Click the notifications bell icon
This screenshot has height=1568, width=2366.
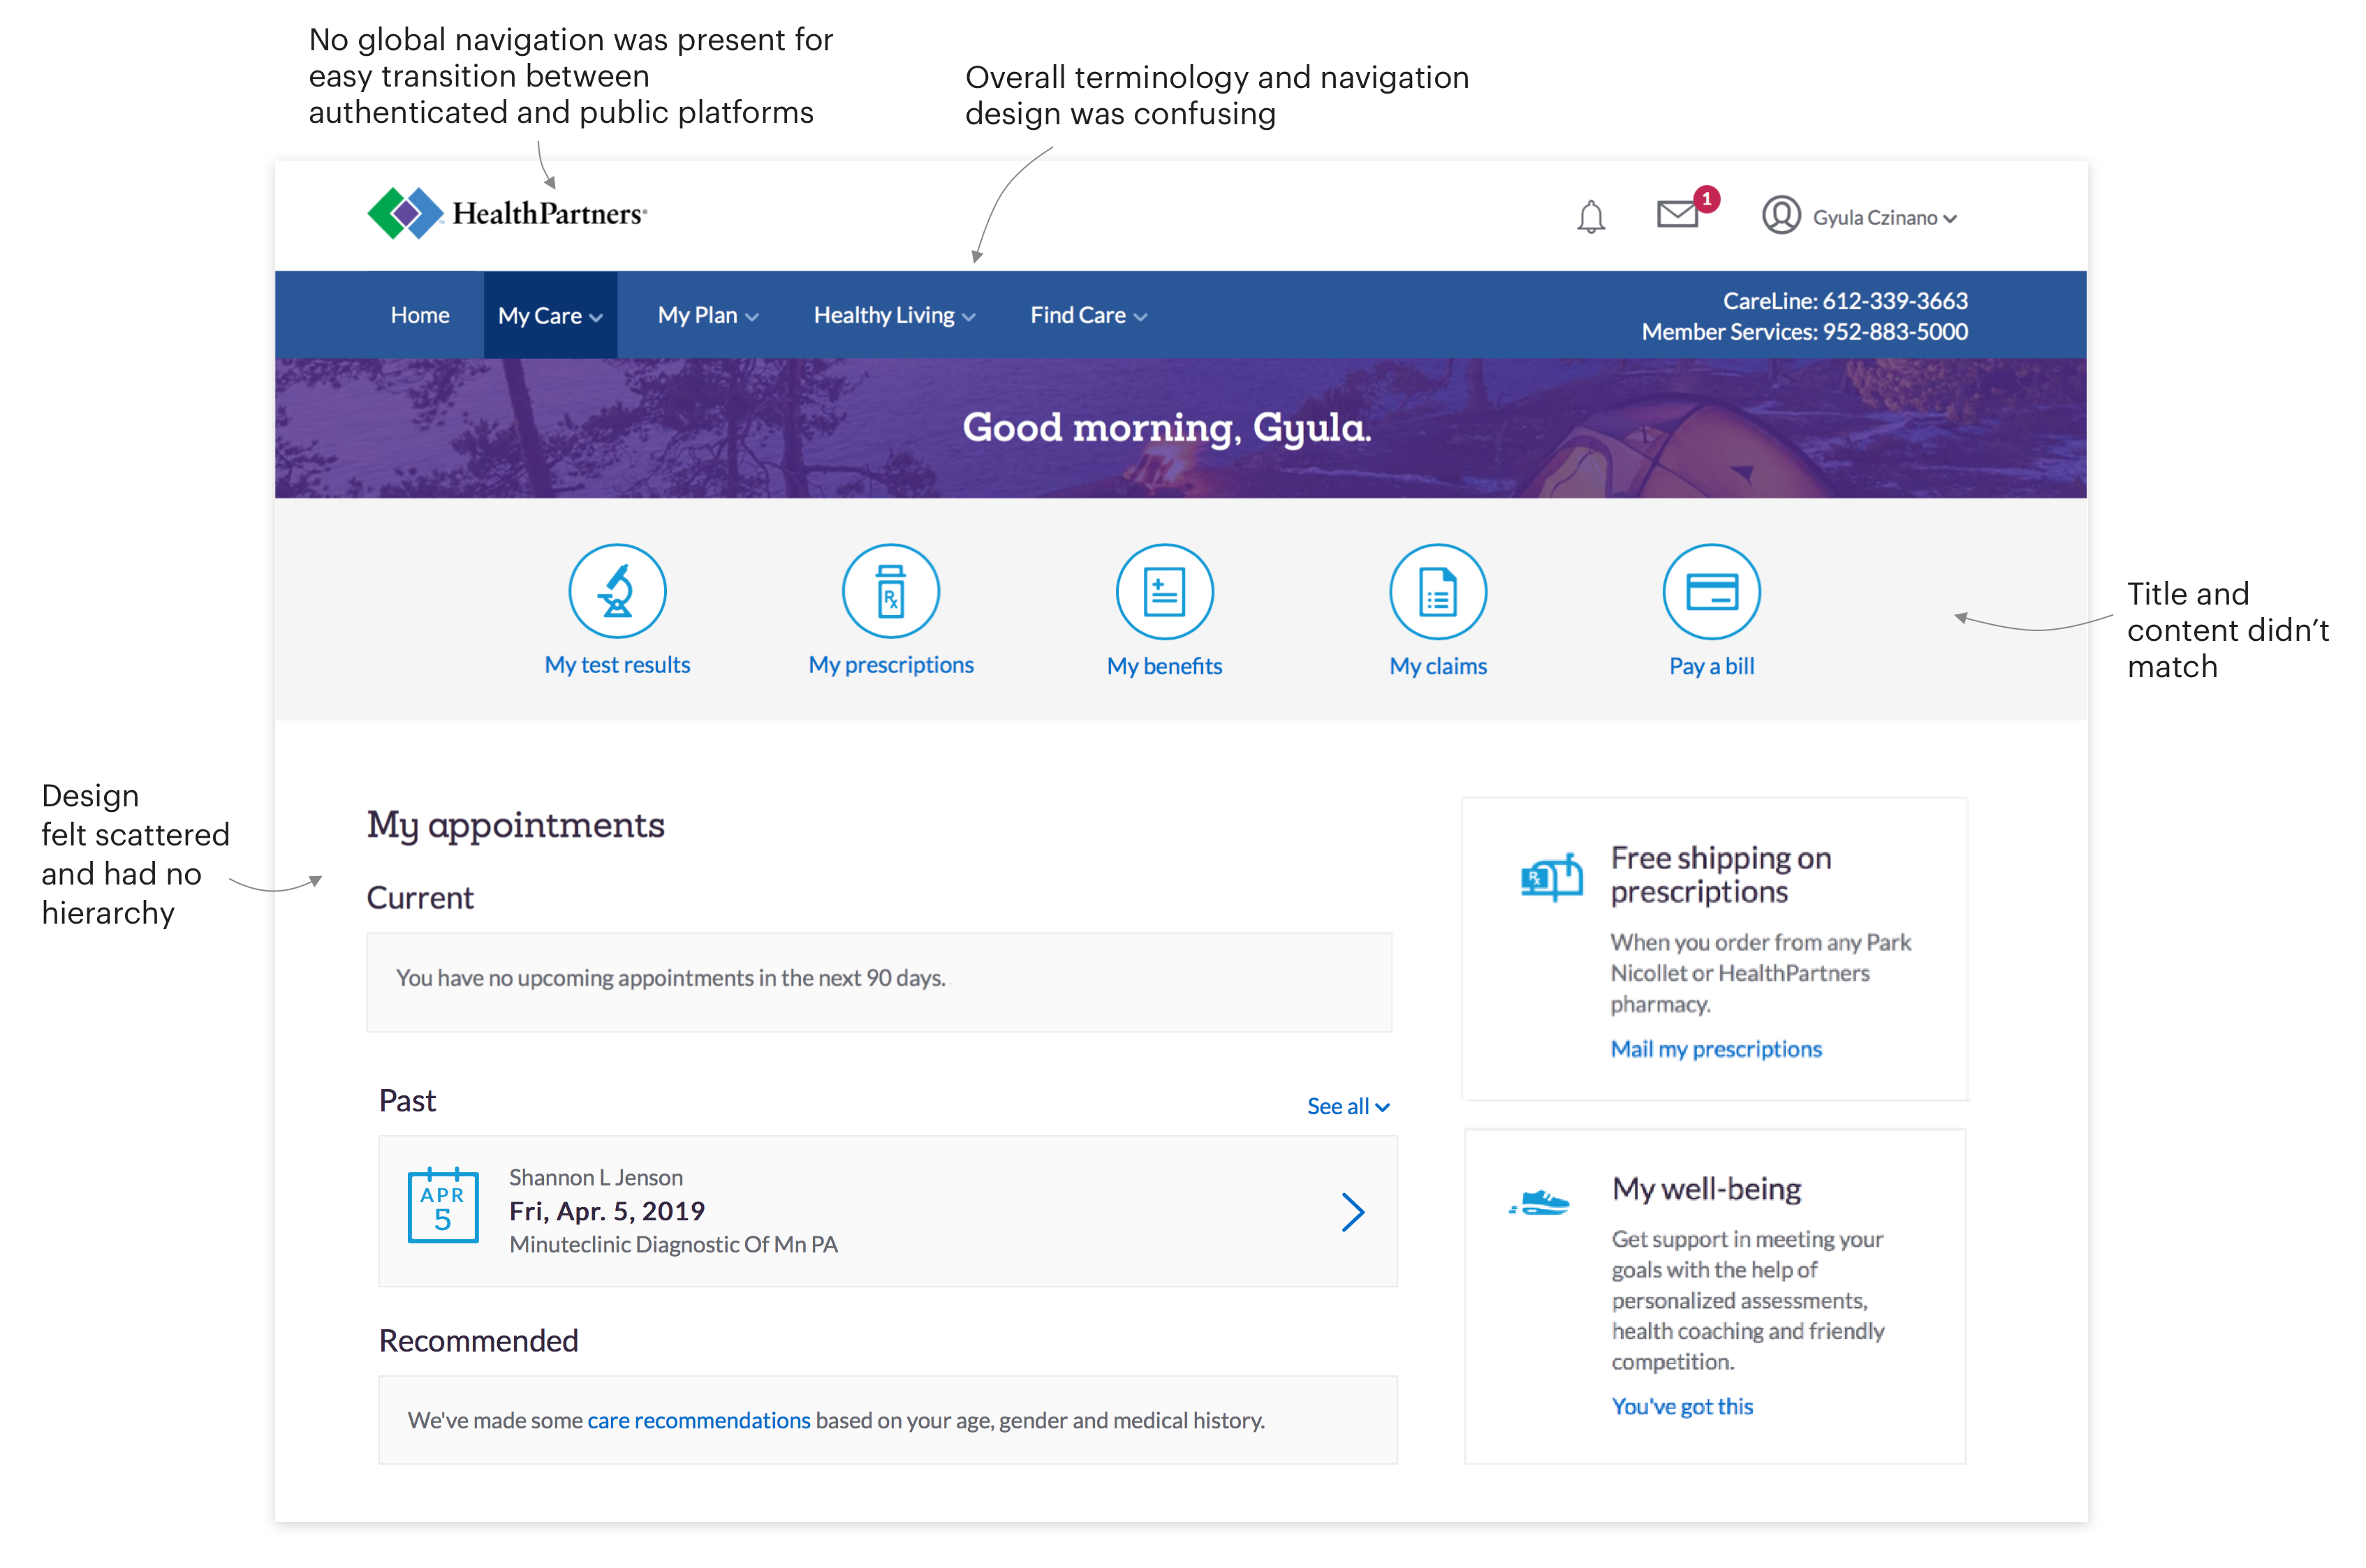[x=1590, y=217]
